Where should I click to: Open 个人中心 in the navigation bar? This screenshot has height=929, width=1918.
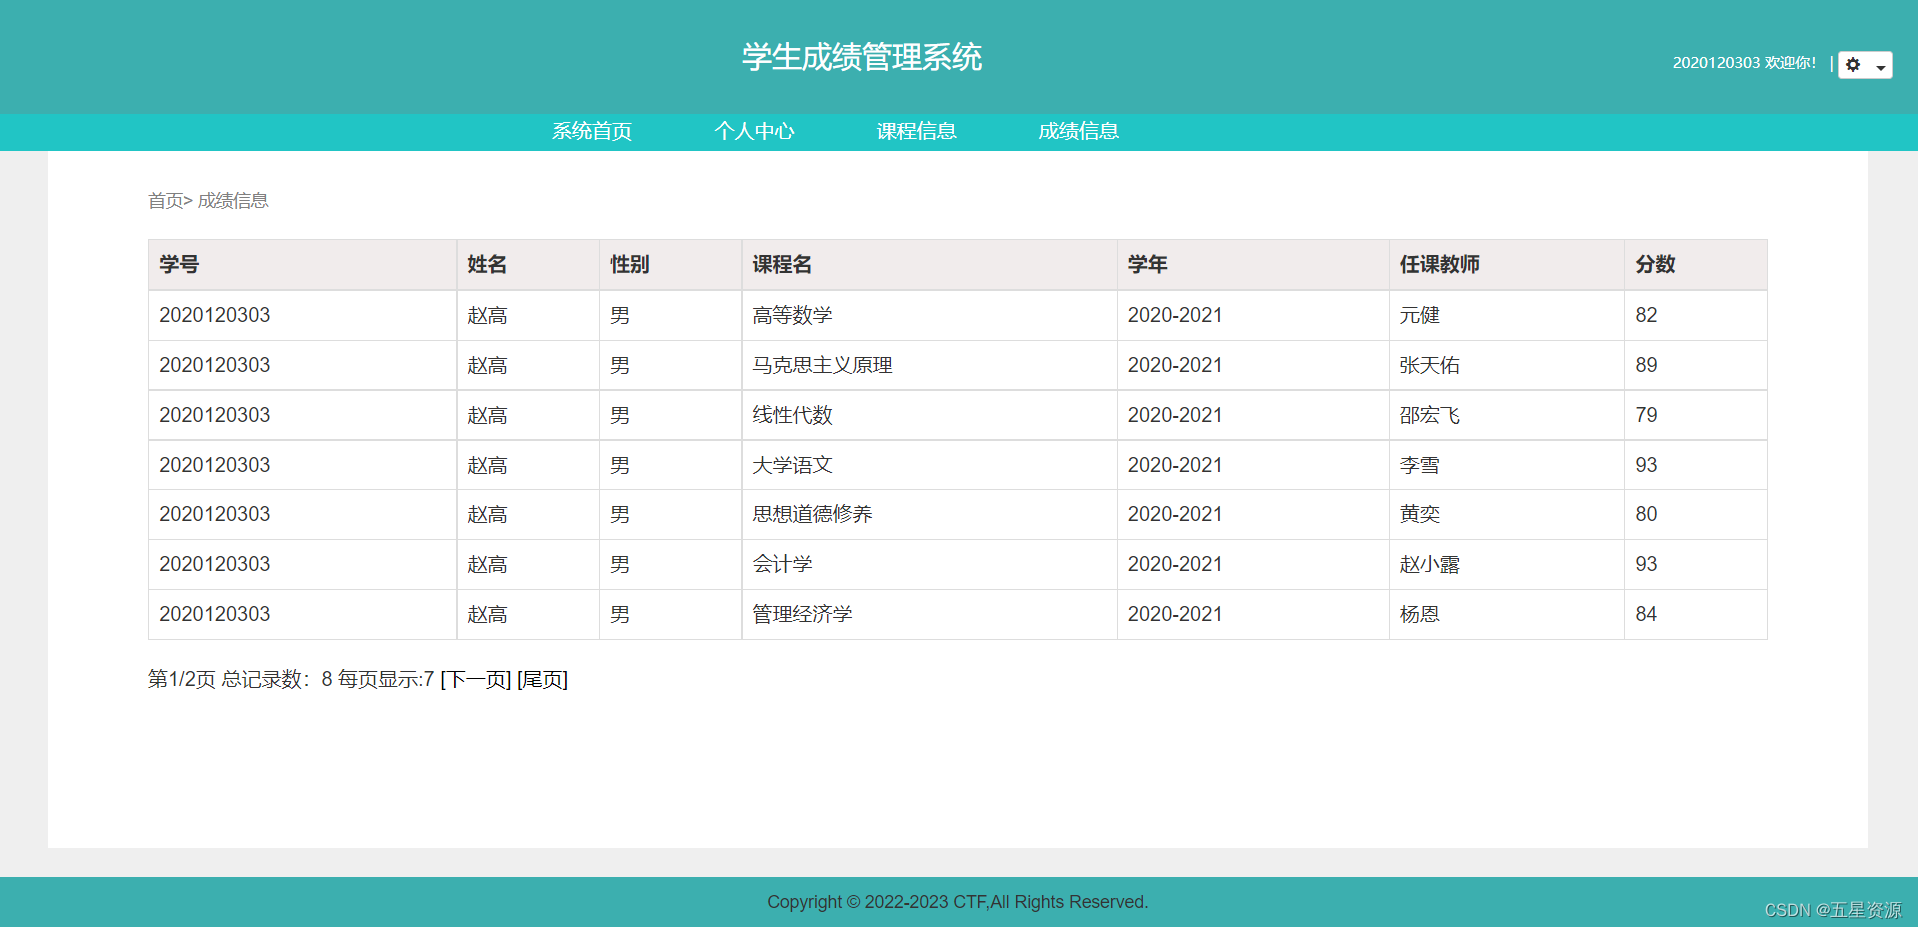(754, 131)
